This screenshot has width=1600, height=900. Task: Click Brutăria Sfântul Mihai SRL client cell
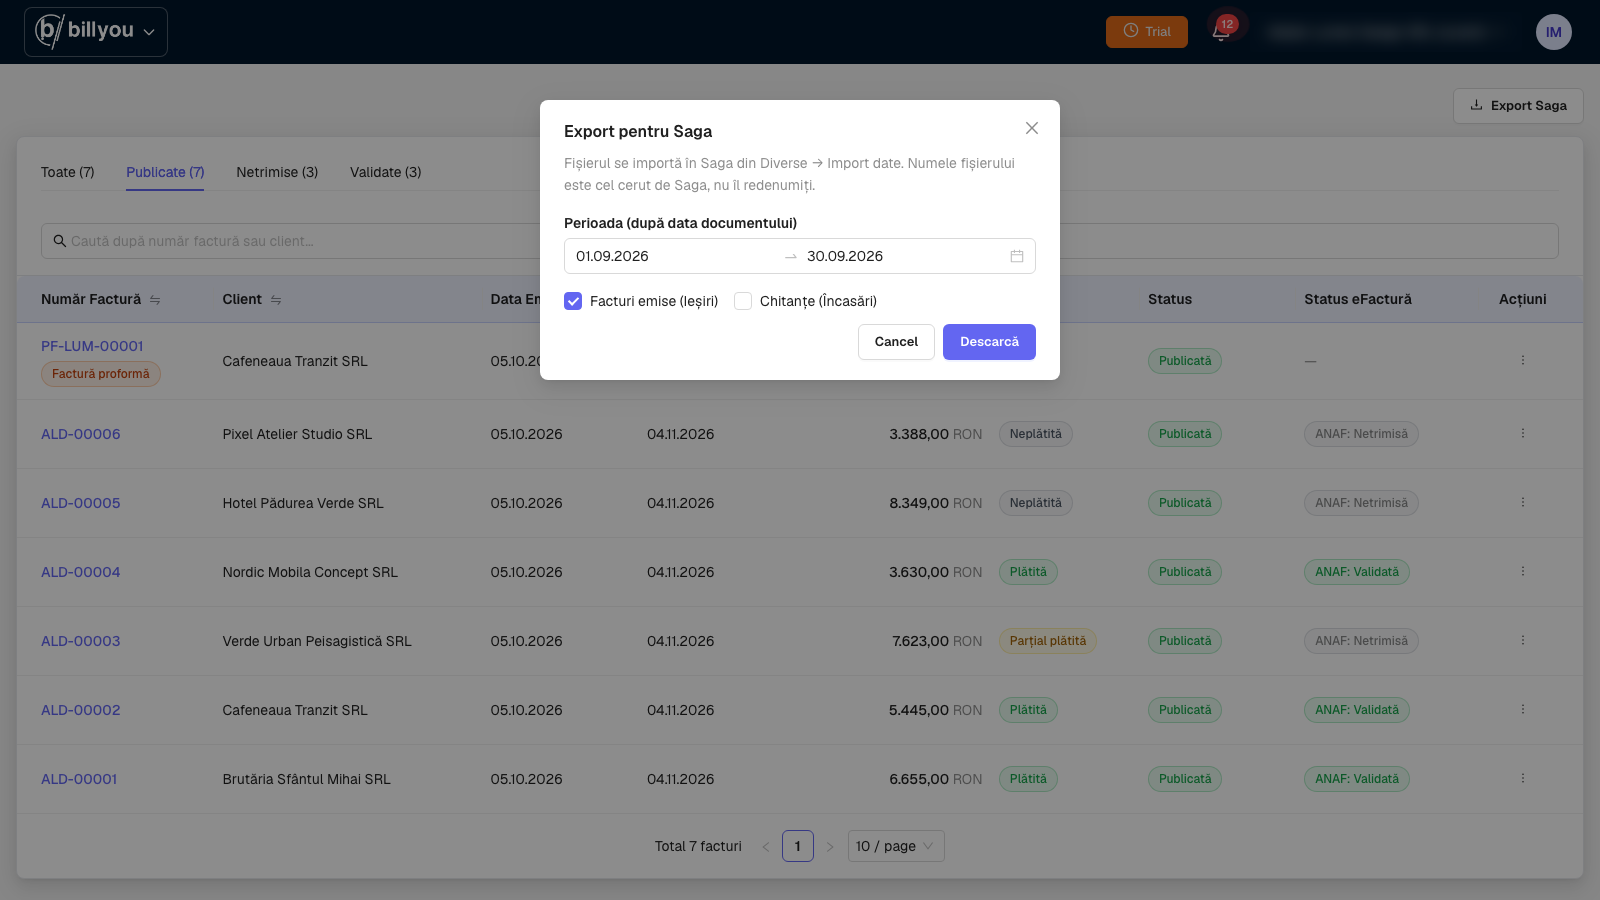tap(307, 779)
